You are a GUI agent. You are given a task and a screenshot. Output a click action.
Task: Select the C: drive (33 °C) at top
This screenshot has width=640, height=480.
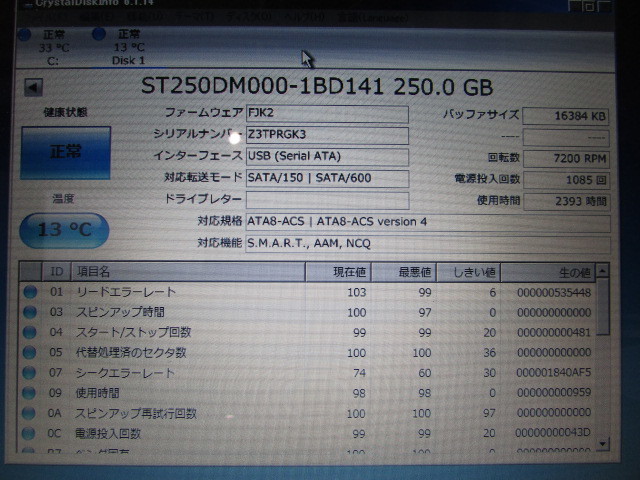(x=54, y=47)
